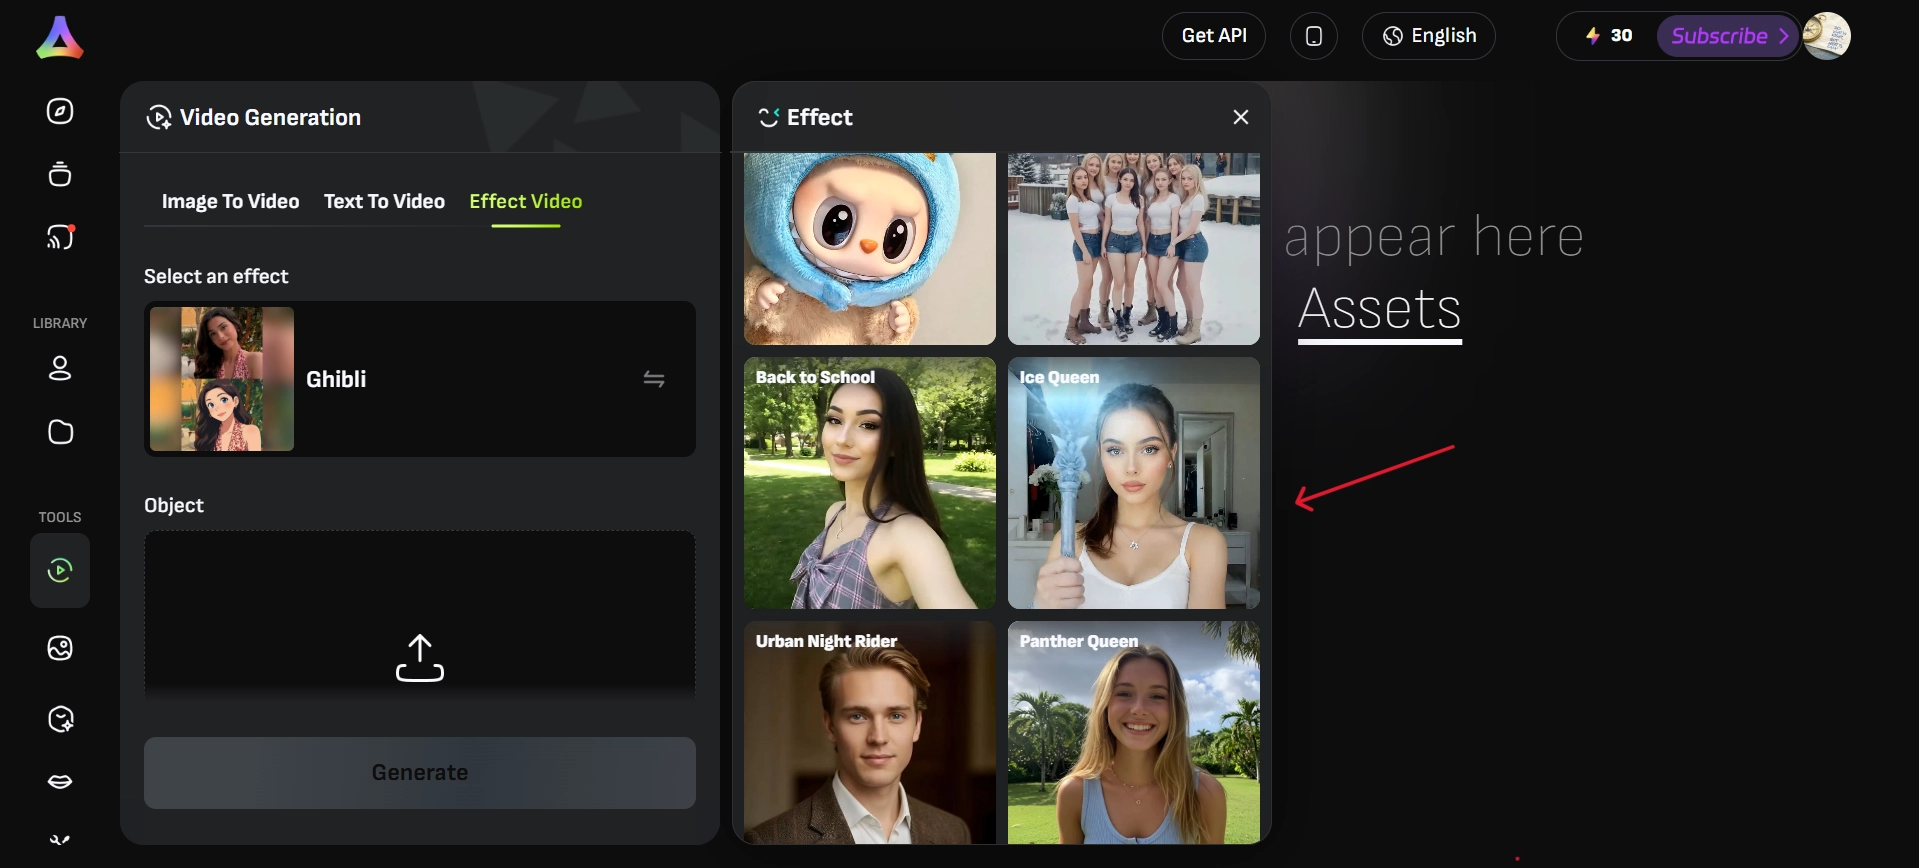Select the Effect Video tab
Screen dimensions: 1919x868
(526, 201)
